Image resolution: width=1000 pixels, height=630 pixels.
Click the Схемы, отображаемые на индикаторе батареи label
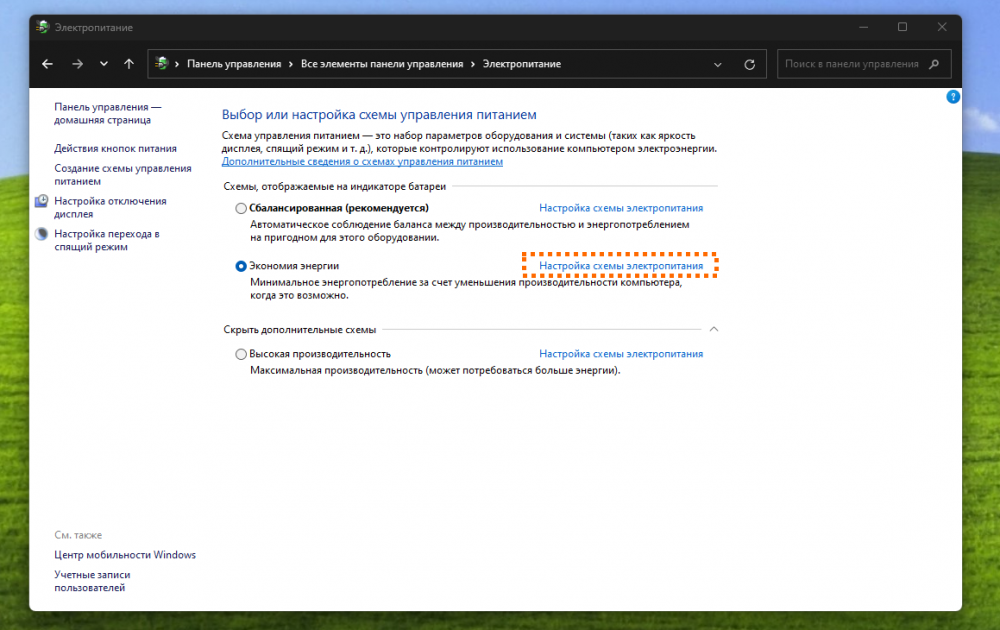tap(335, 186)
